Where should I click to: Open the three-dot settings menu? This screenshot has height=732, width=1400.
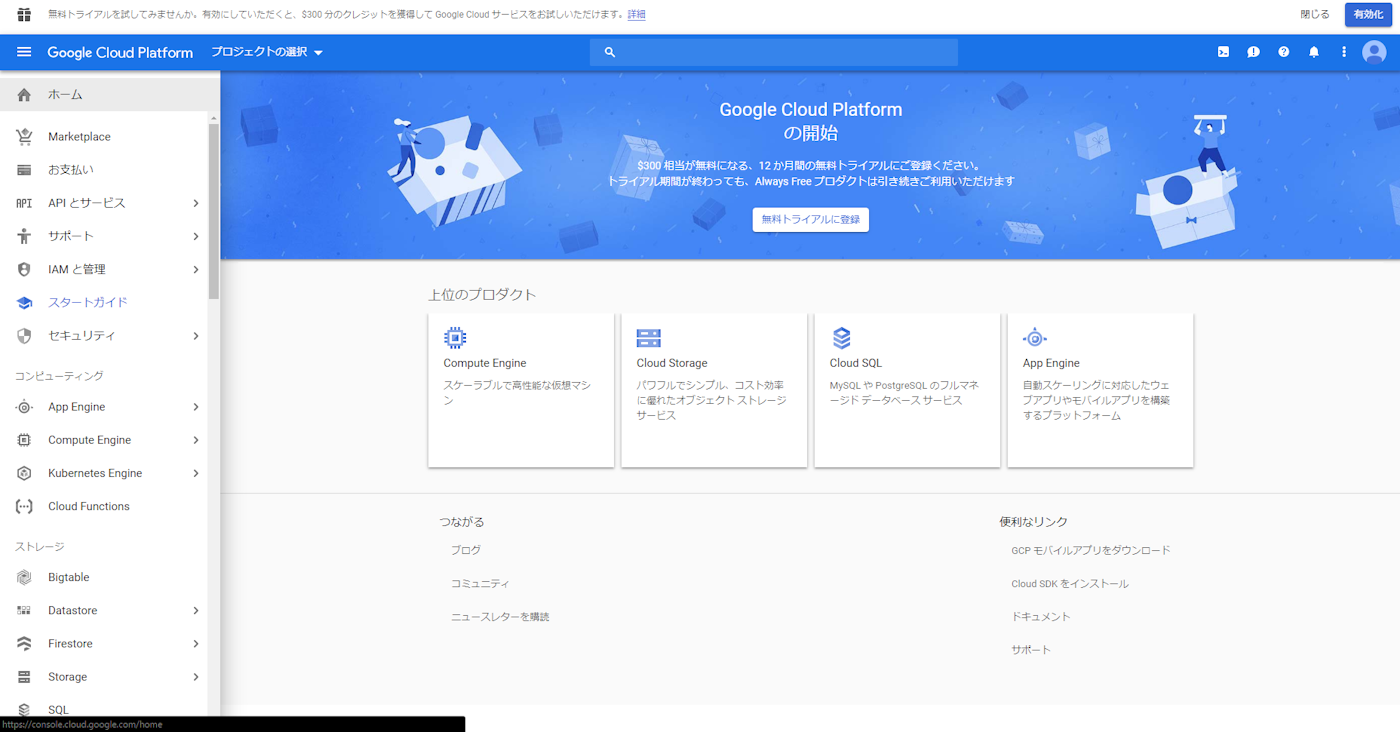click(1344, 52)
